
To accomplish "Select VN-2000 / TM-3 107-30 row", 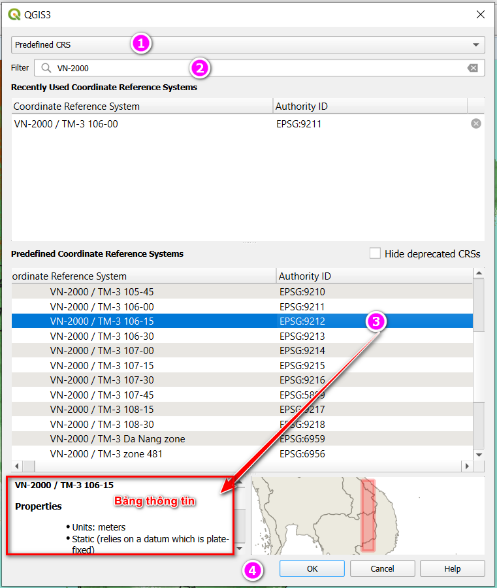I will pyautogui.click(x=242, y=380).
